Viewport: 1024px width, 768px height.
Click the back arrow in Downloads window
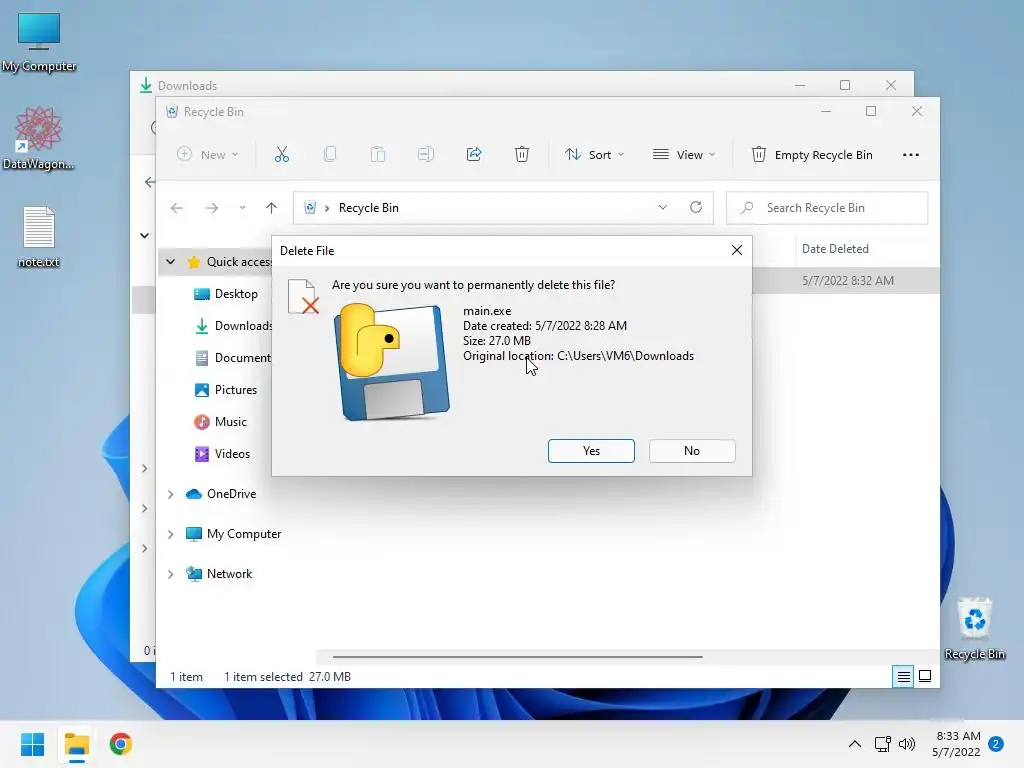coord(150,182)
